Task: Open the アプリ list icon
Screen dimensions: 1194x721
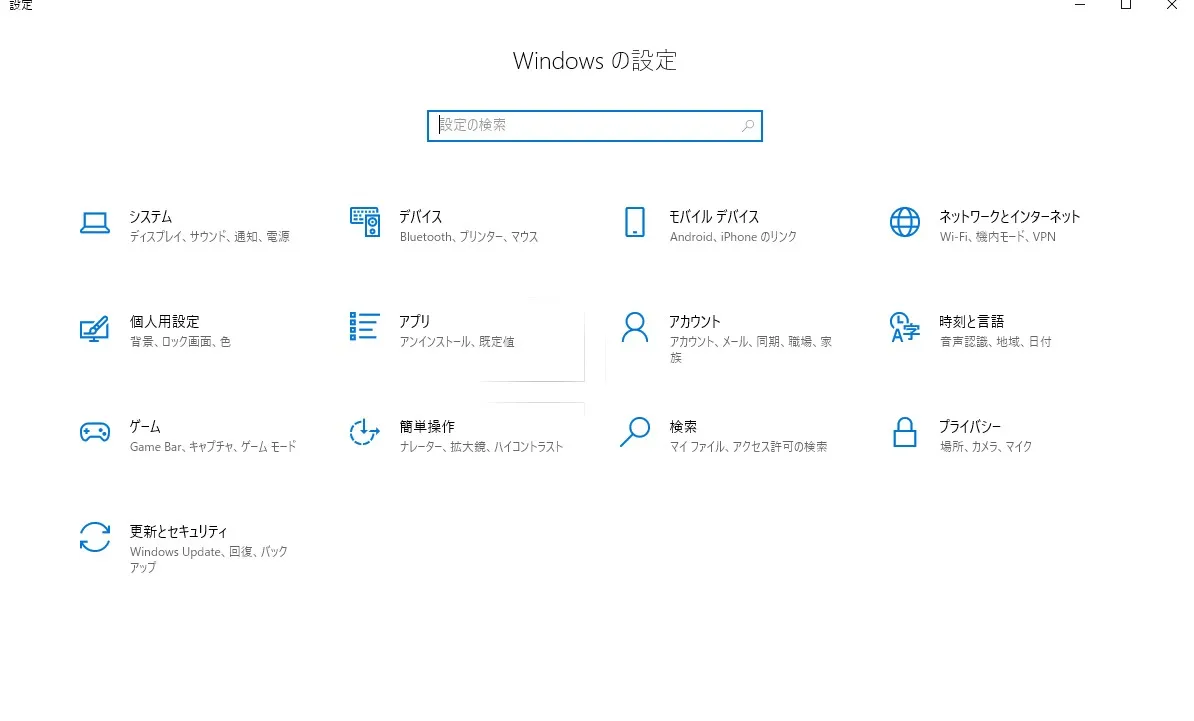Action: (364, 327)
